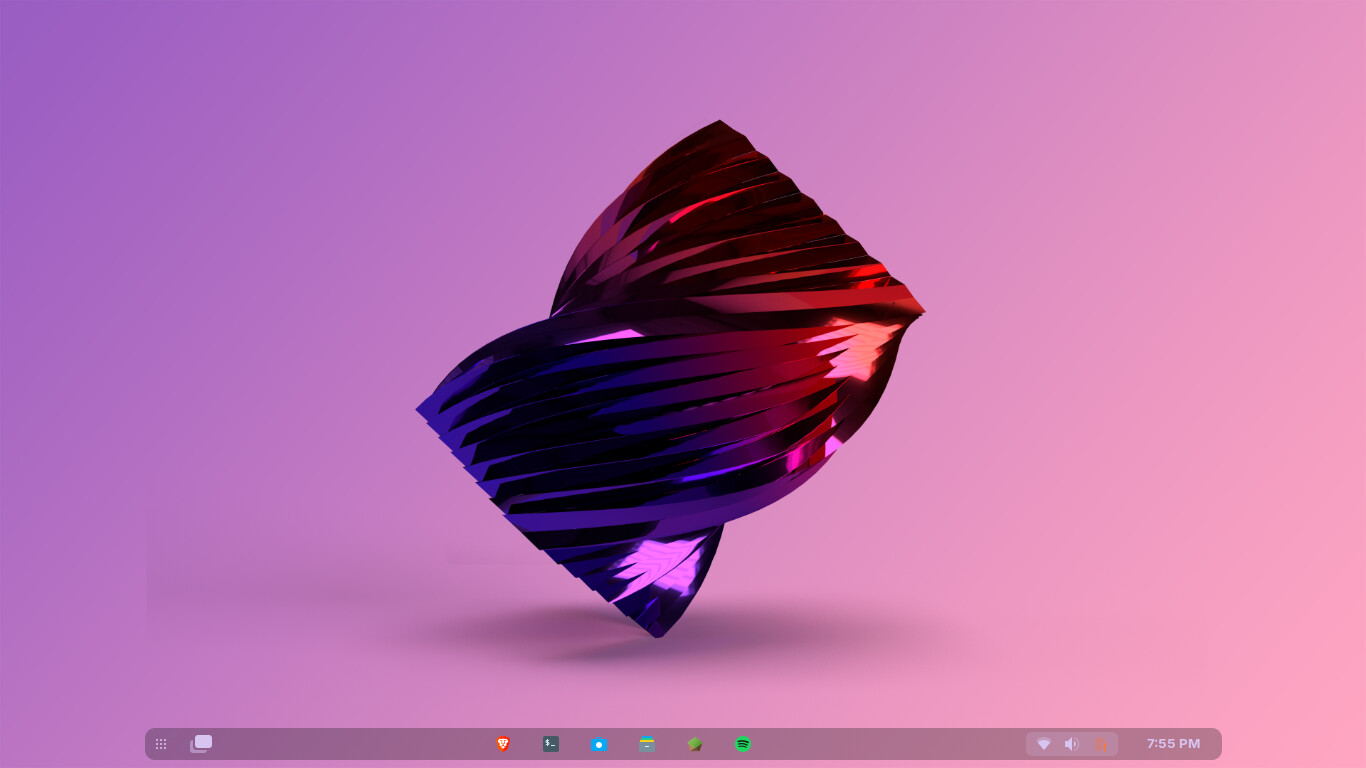The width and height of the screenshot is (1366, 768).
Task: Open Spotify from the dock
Action: (x=743, y=744)
